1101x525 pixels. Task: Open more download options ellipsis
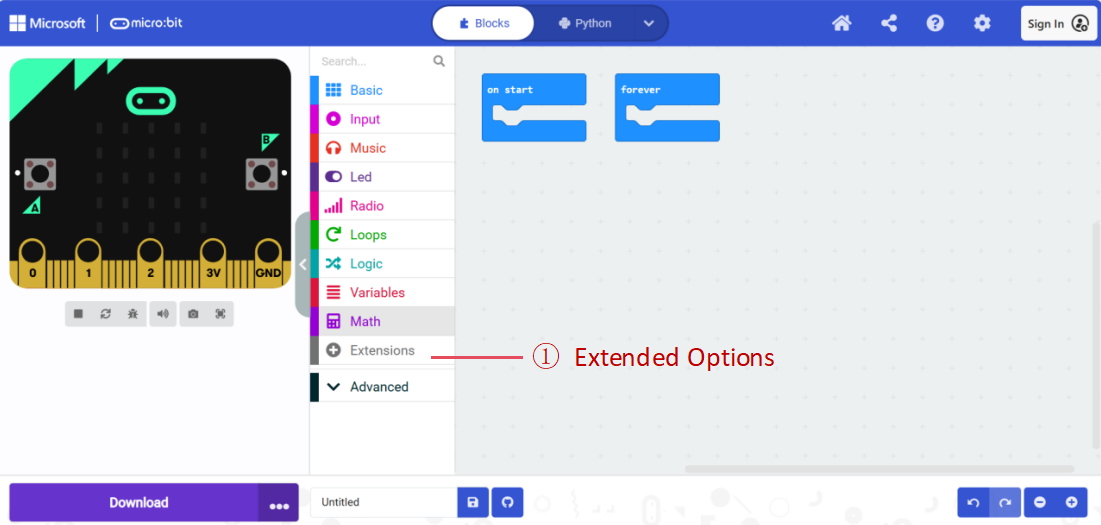click(x=279, y=503)
